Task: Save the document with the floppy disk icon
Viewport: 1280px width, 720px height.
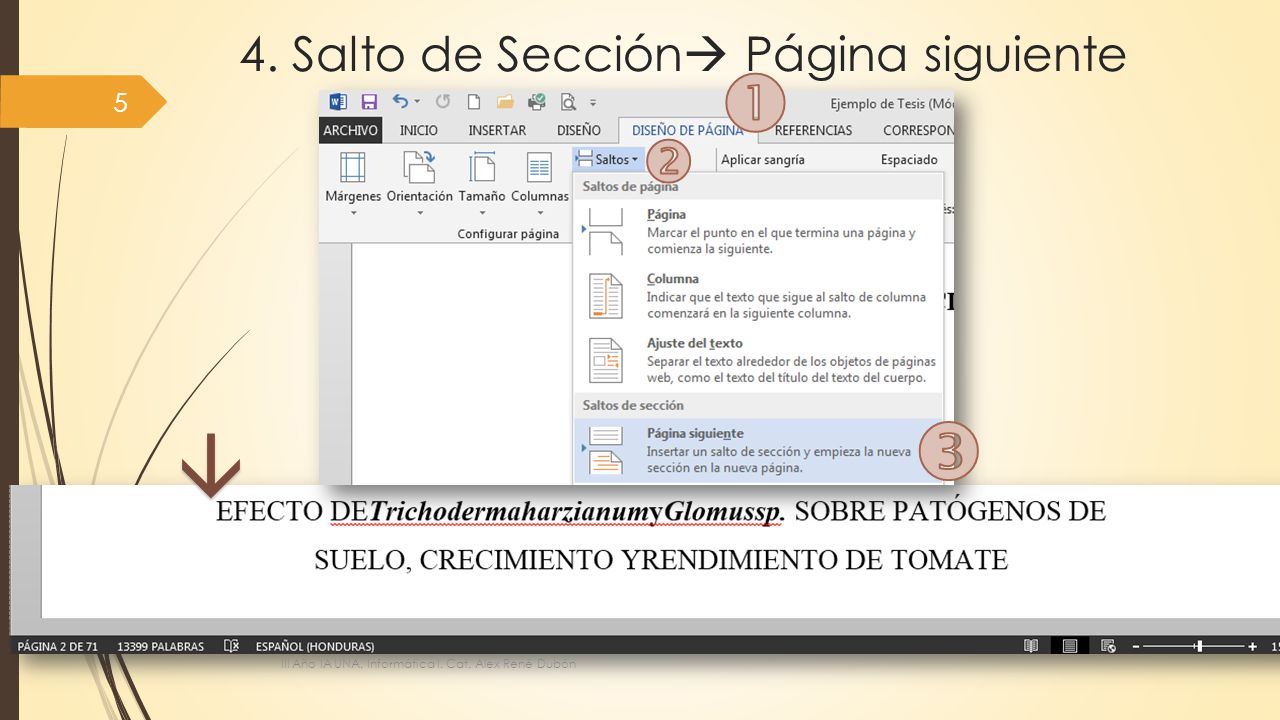Action: [368, 102]
